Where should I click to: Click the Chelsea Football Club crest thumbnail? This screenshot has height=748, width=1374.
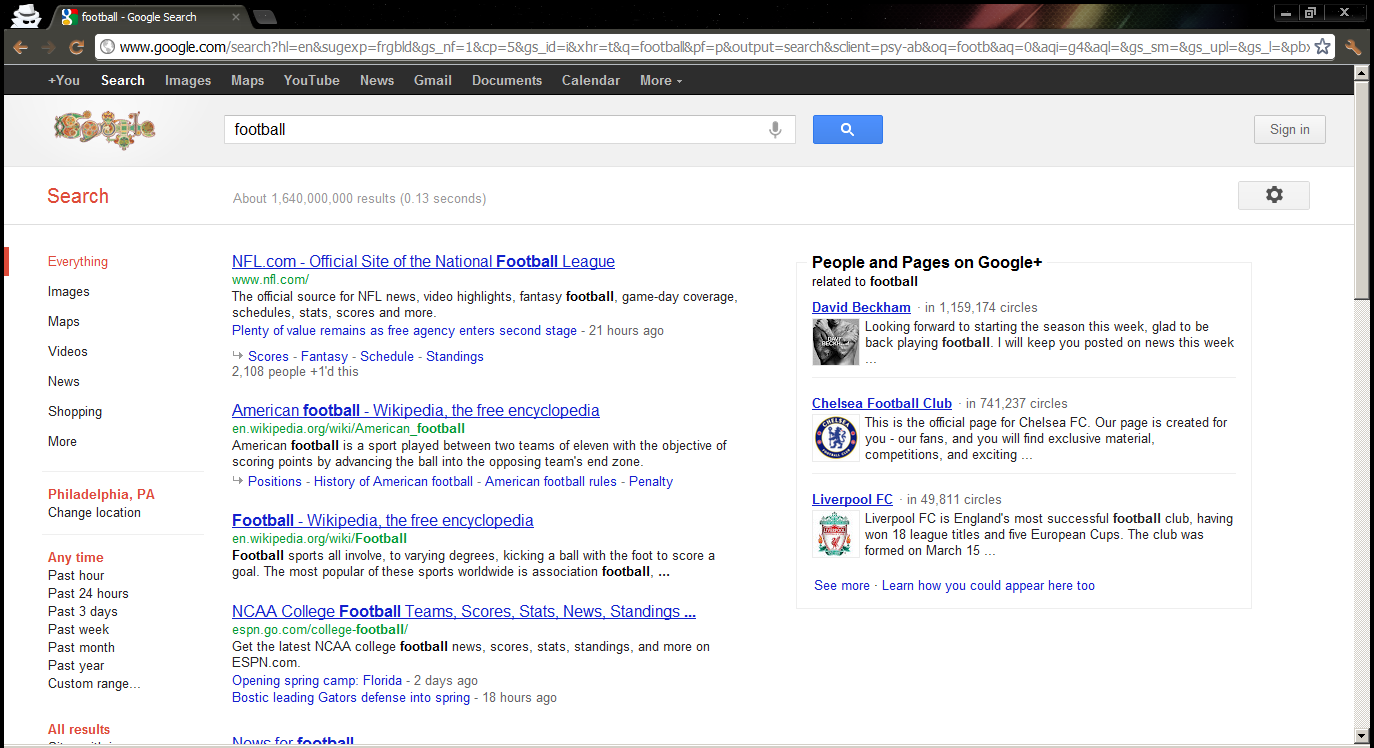coord(835,438)
